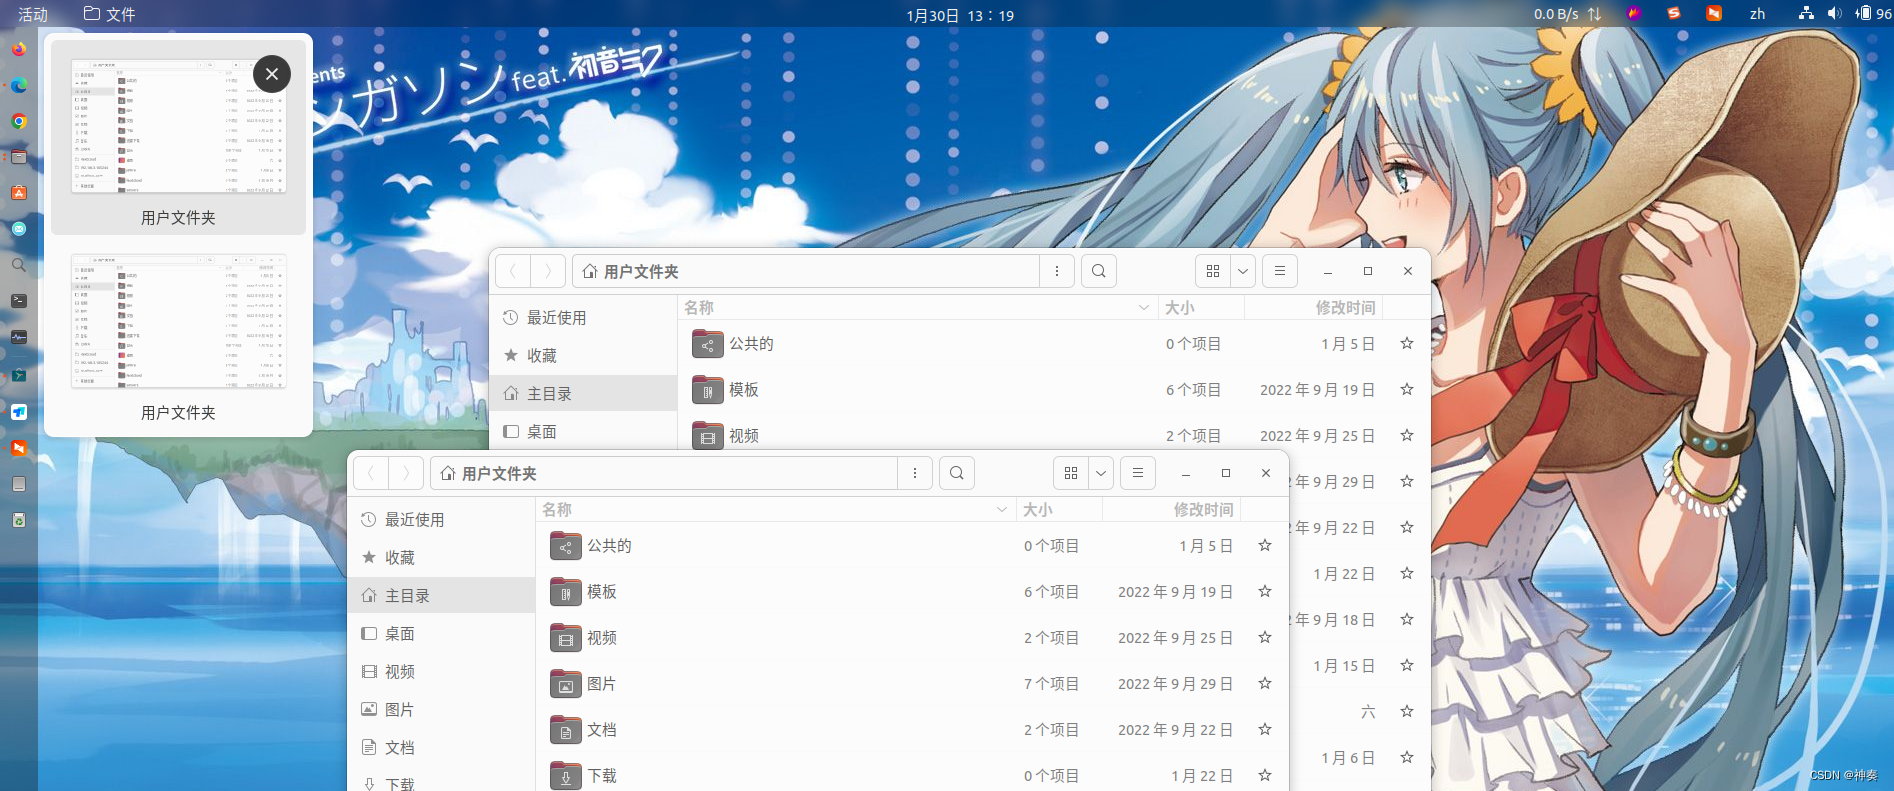The width and height of the screenshot is (1894, 791).
Task: Open Firefox from the dock
Action: tap(19, 49)
